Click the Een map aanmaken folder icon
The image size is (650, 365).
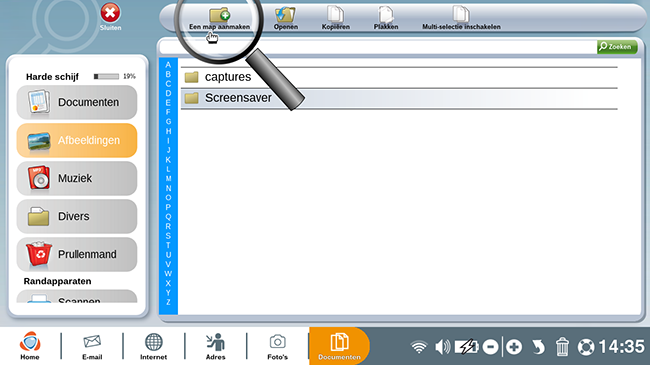click(x=220, y=15)
